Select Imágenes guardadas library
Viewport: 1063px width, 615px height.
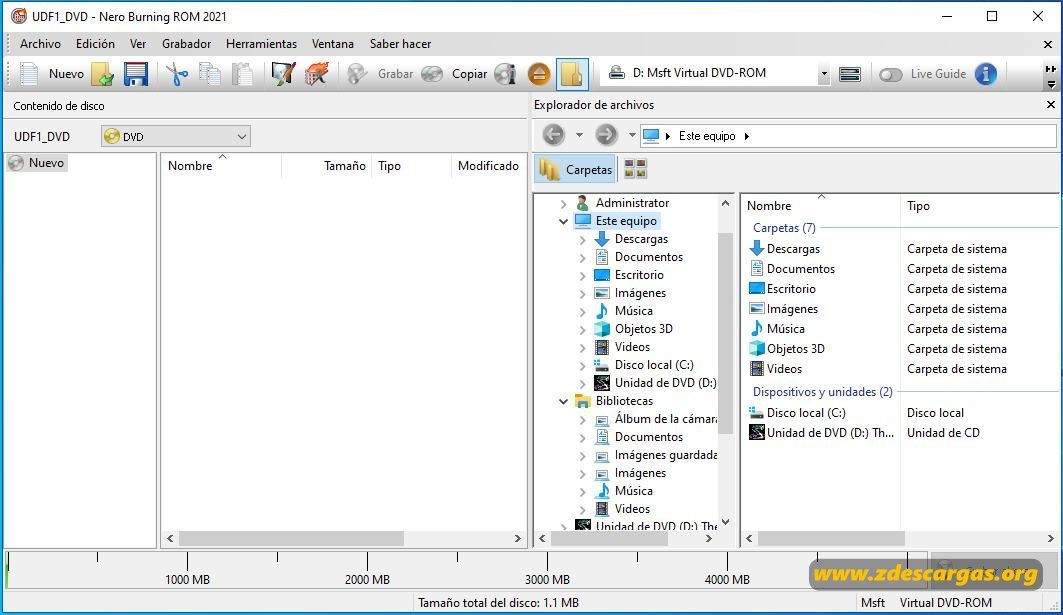(656, 455)
